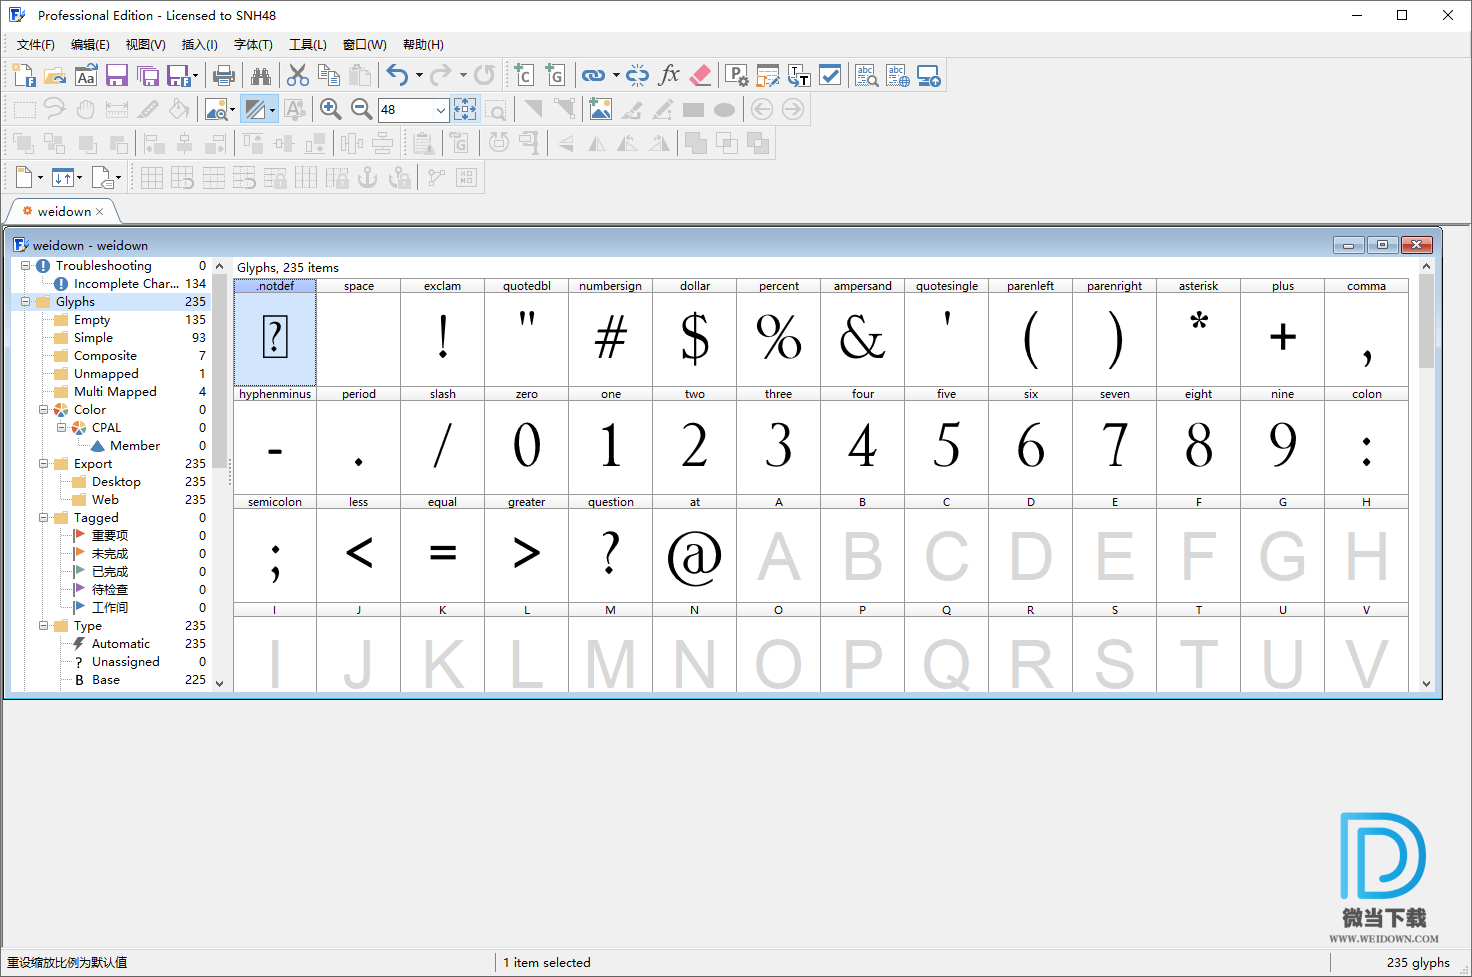The image size is (1472, 977).
Task: Collapse the Tagged tree node
Action: pos(44,518)
